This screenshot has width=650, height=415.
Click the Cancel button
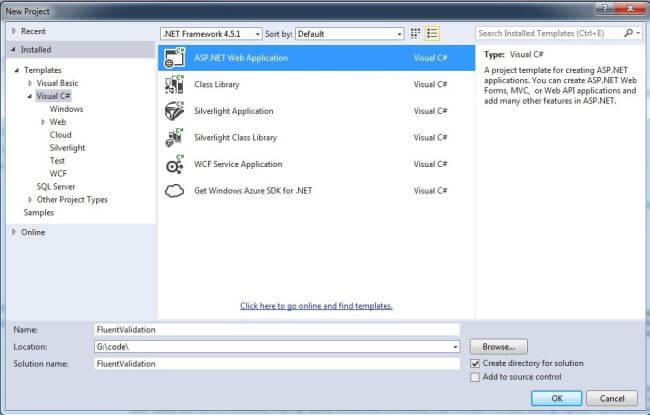[x=612, y=398]
